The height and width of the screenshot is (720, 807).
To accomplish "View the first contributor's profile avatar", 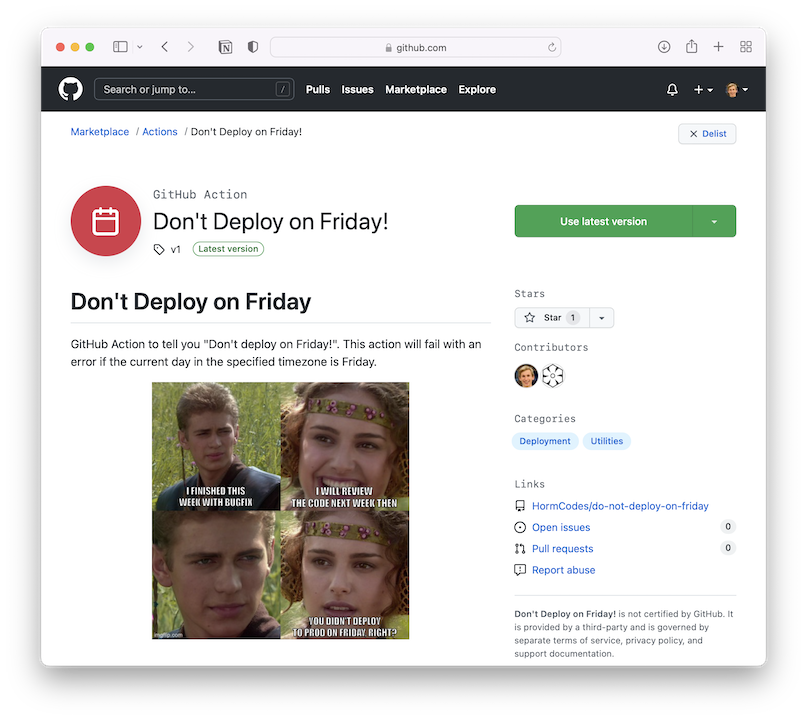I will (526, 376).
